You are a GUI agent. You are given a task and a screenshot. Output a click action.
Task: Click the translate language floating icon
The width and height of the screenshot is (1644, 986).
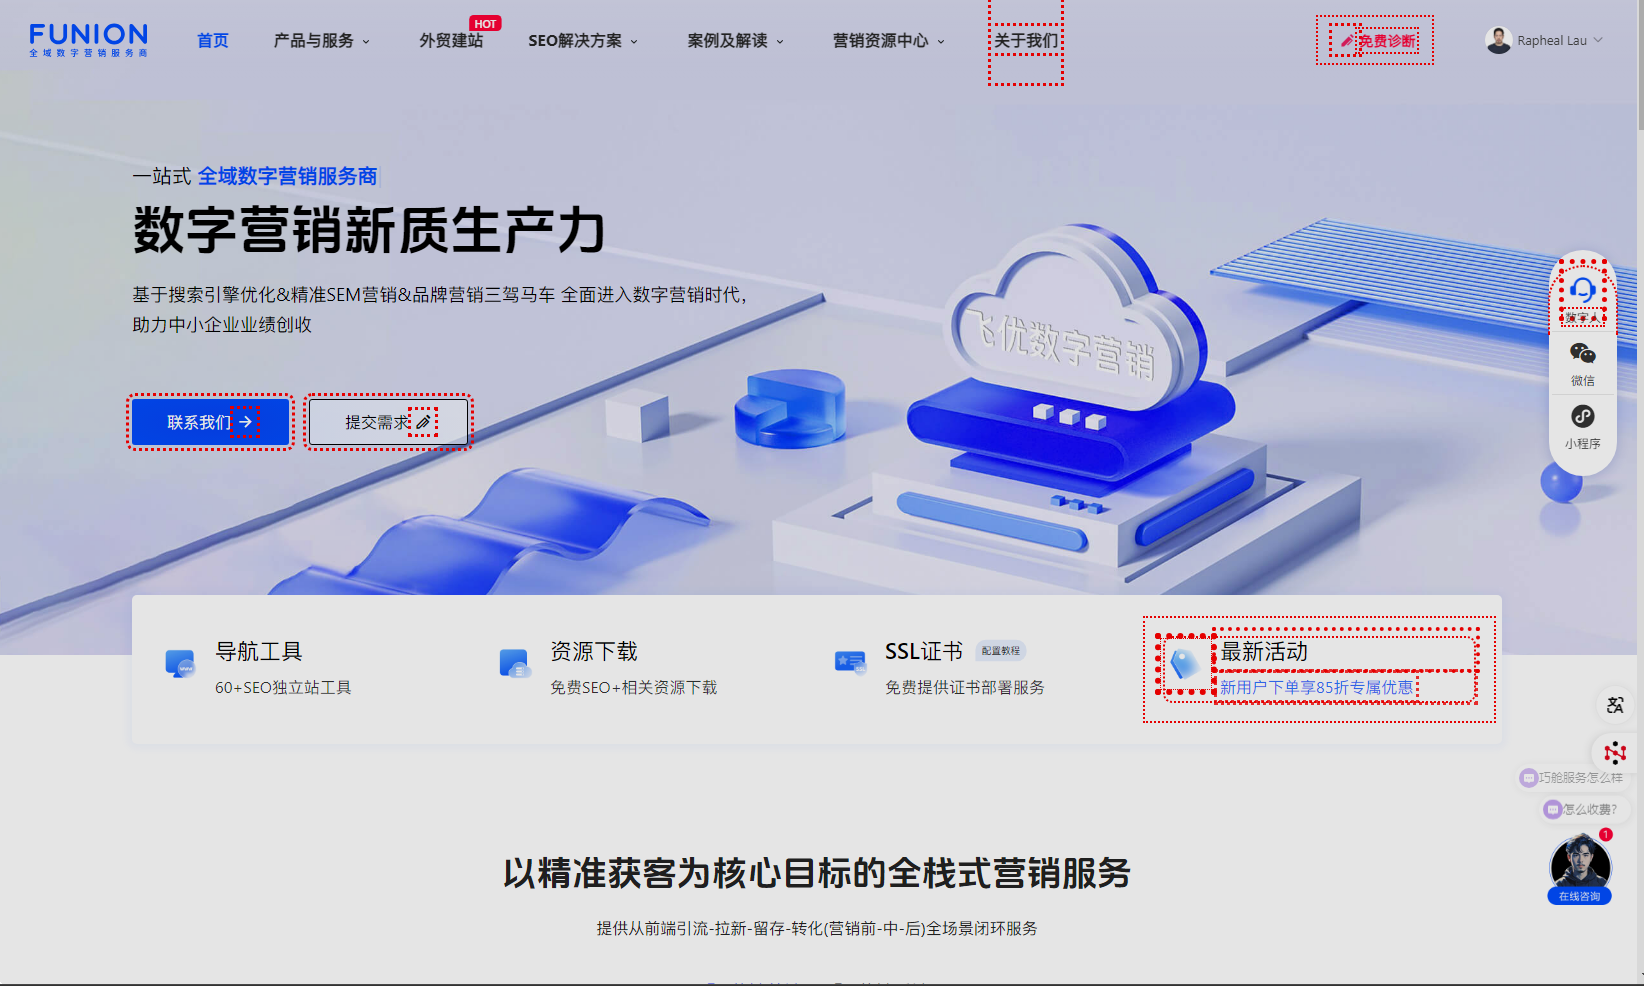click(1615, 705)
